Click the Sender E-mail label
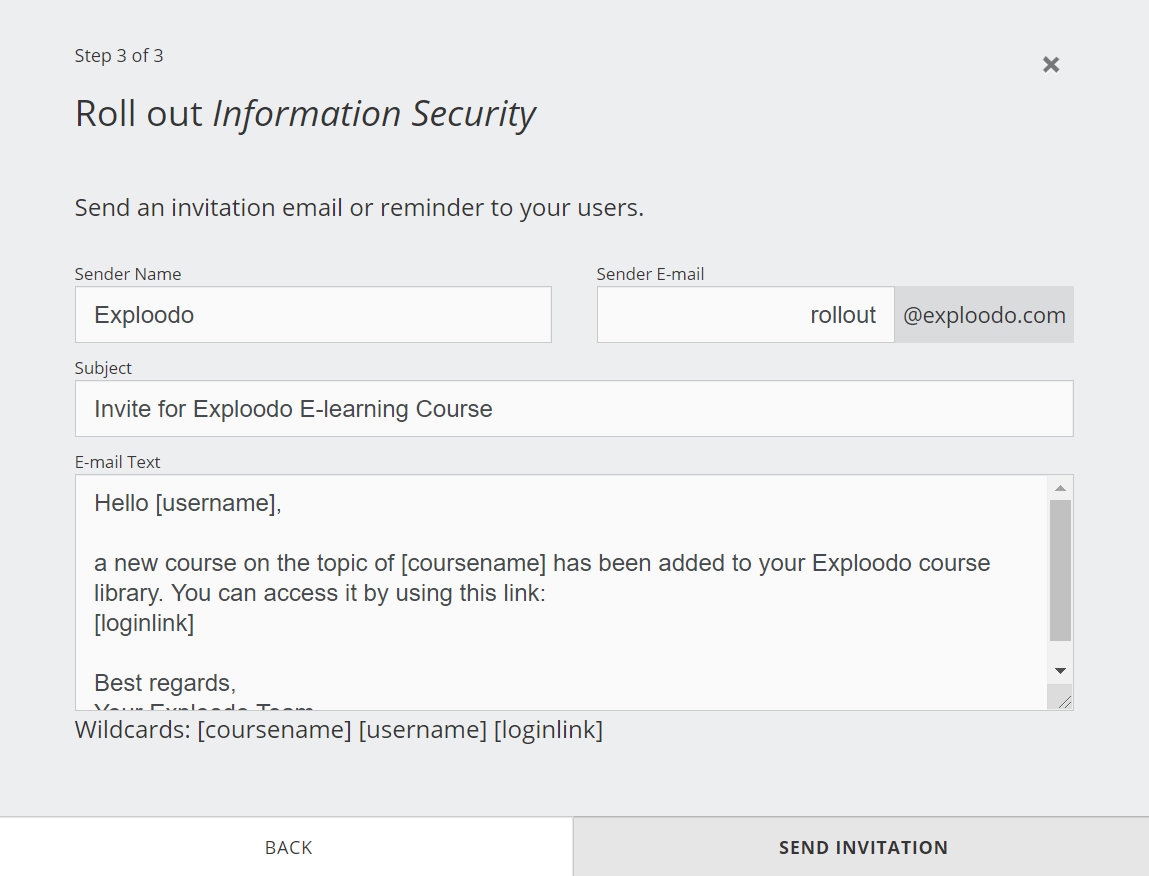 coord(651,274)
